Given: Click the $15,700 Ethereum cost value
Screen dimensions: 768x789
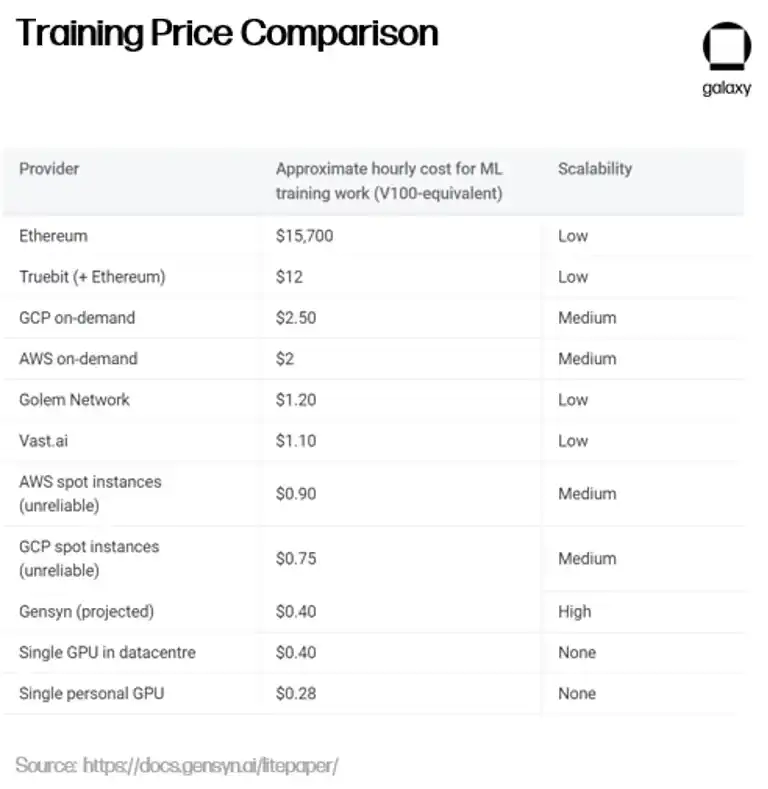Looking at the screenshot, I should 304,236.
